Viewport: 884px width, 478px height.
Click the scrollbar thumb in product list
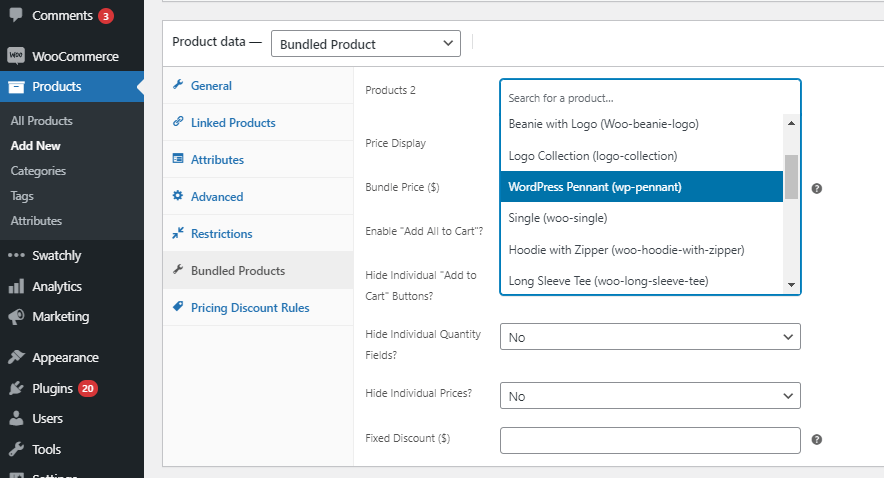[x=791, y=176]
